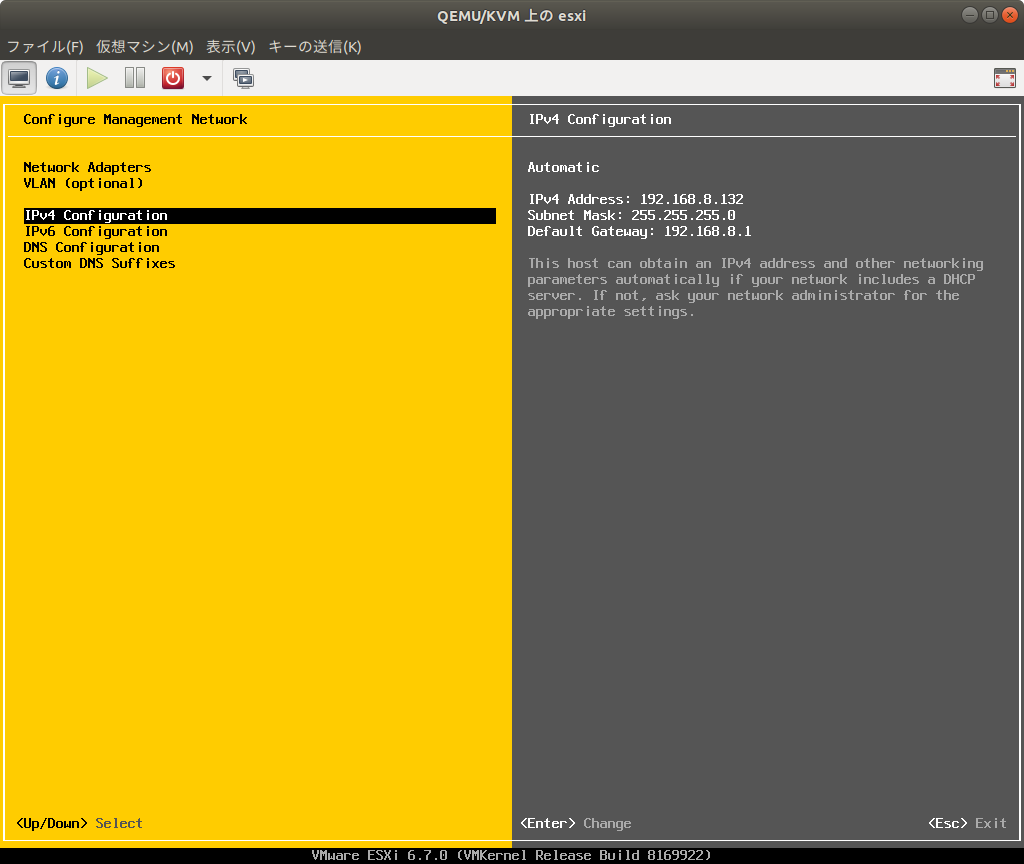Screen dimensions: 1024x864
Task: Click the <Up/Down> Select hint
Action: (79, 824)
